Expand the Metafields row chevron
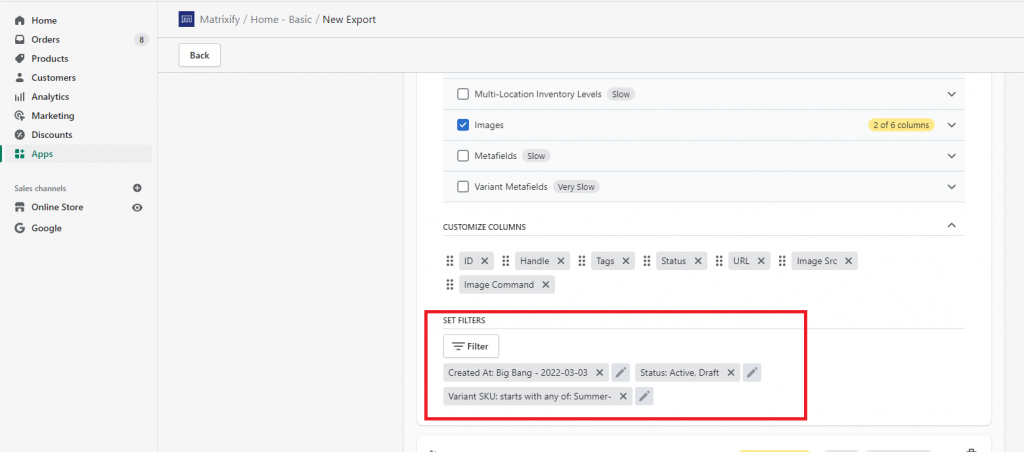 [952, 156]
